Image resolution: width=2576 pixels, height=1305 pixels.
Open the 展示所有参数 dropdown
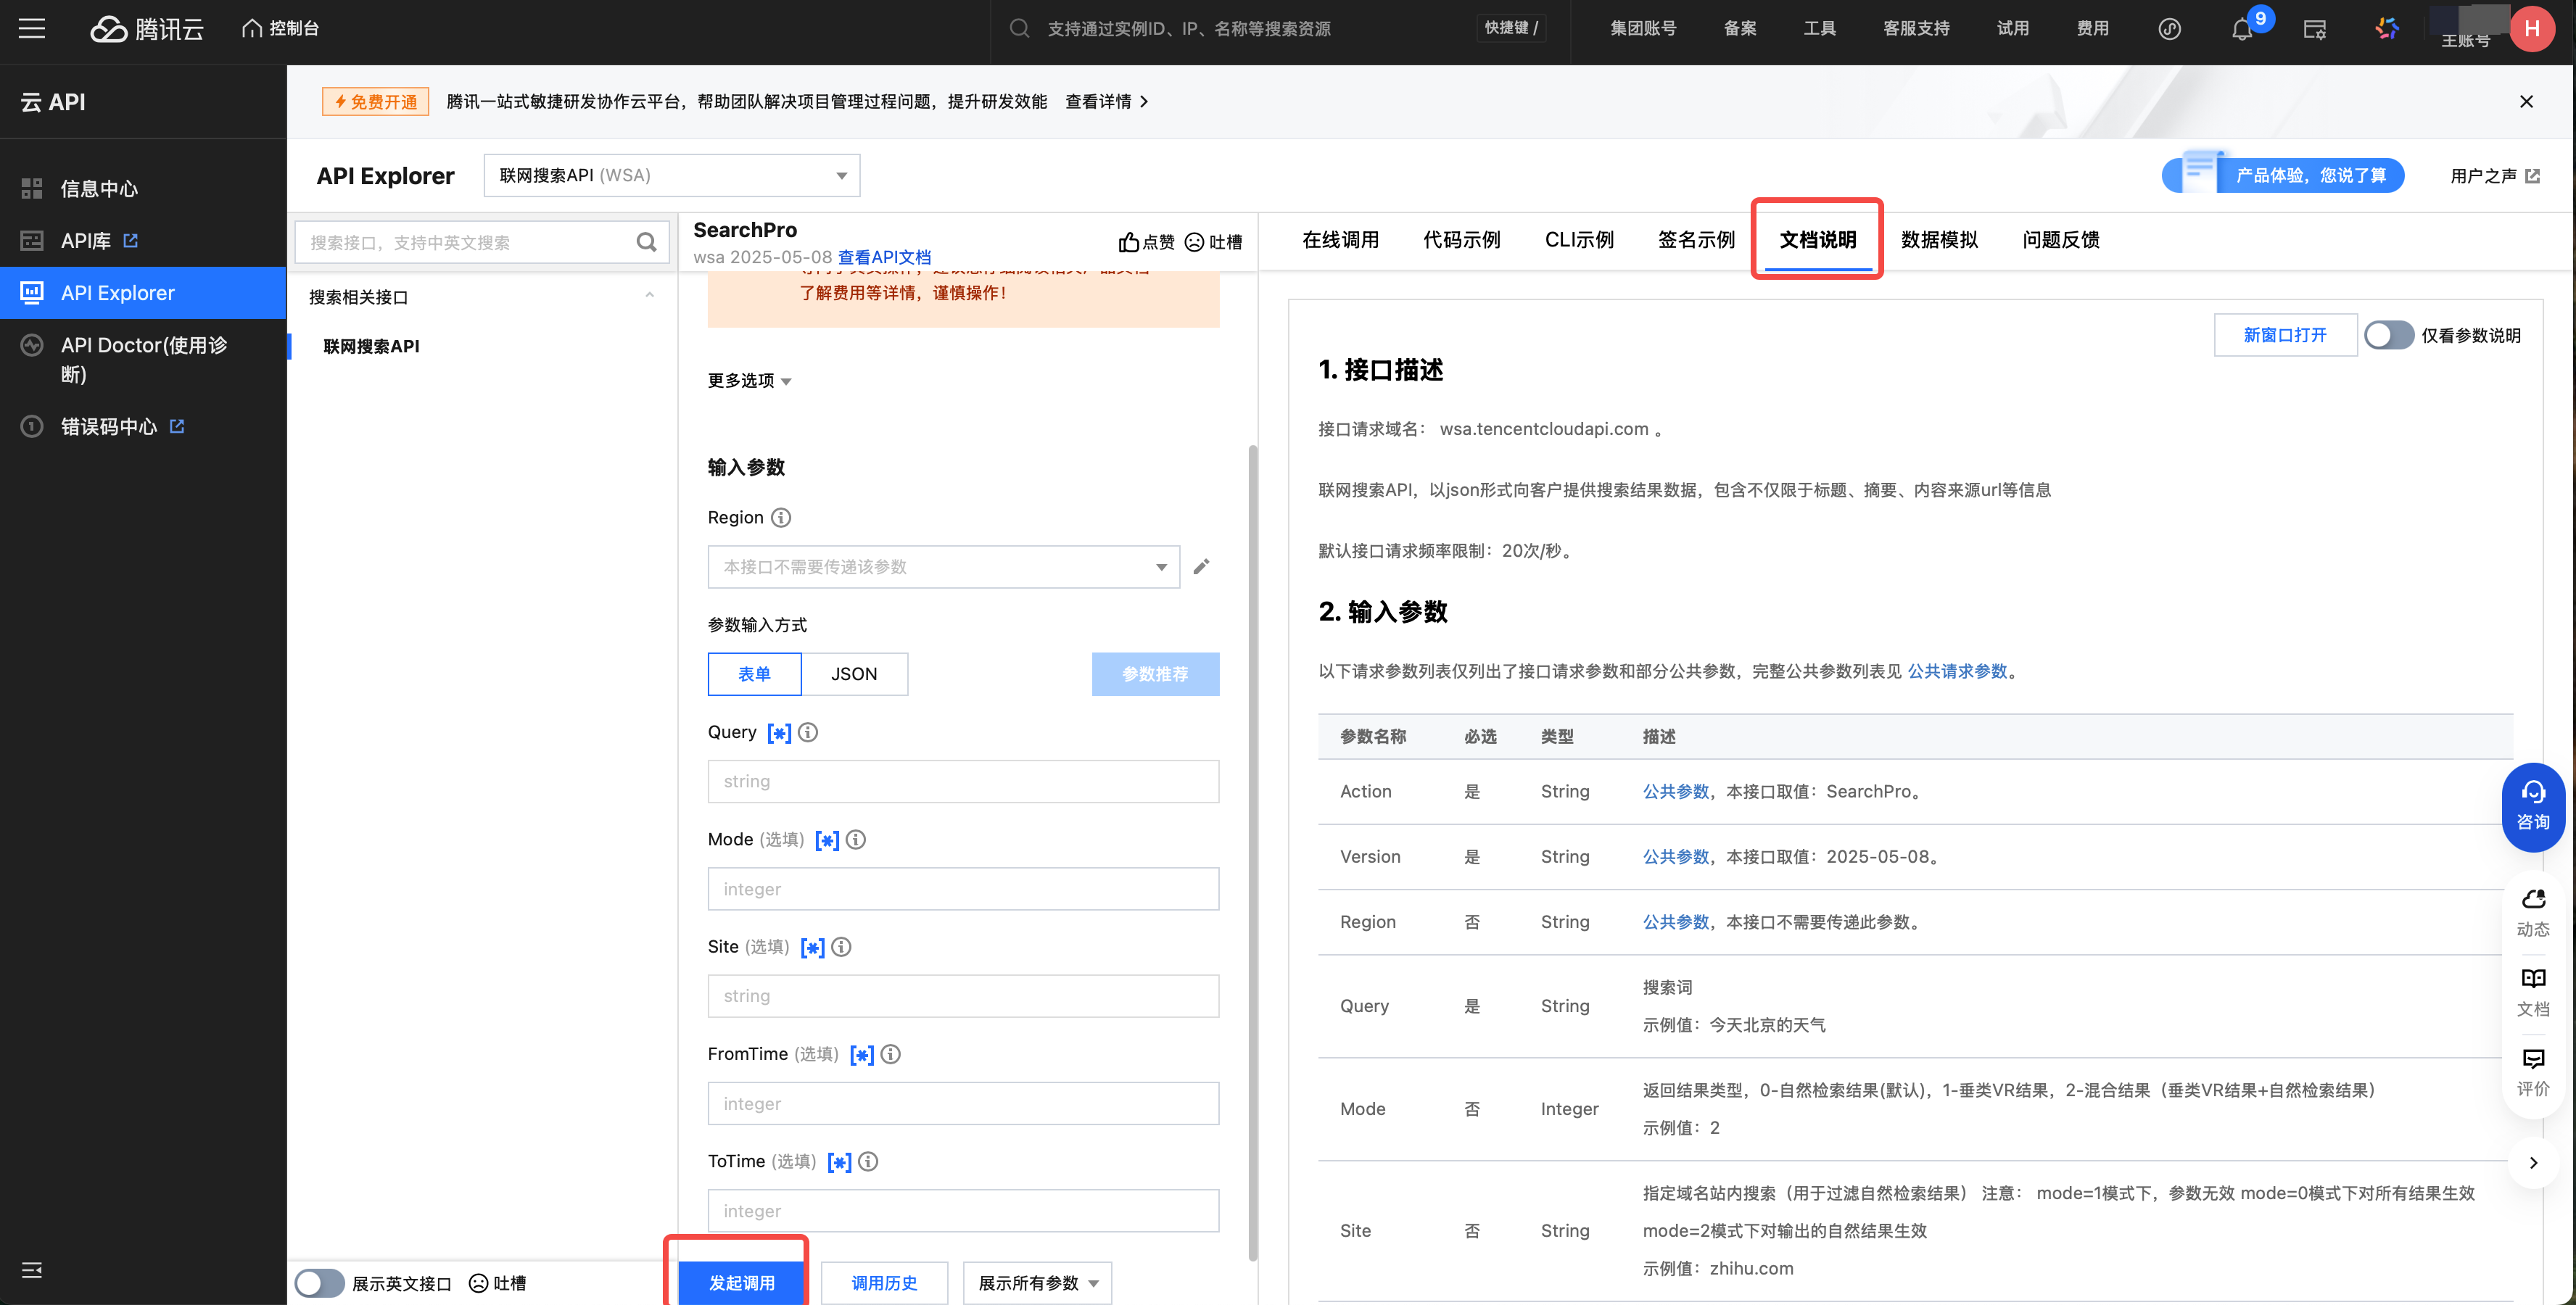coord(1036,1282)
